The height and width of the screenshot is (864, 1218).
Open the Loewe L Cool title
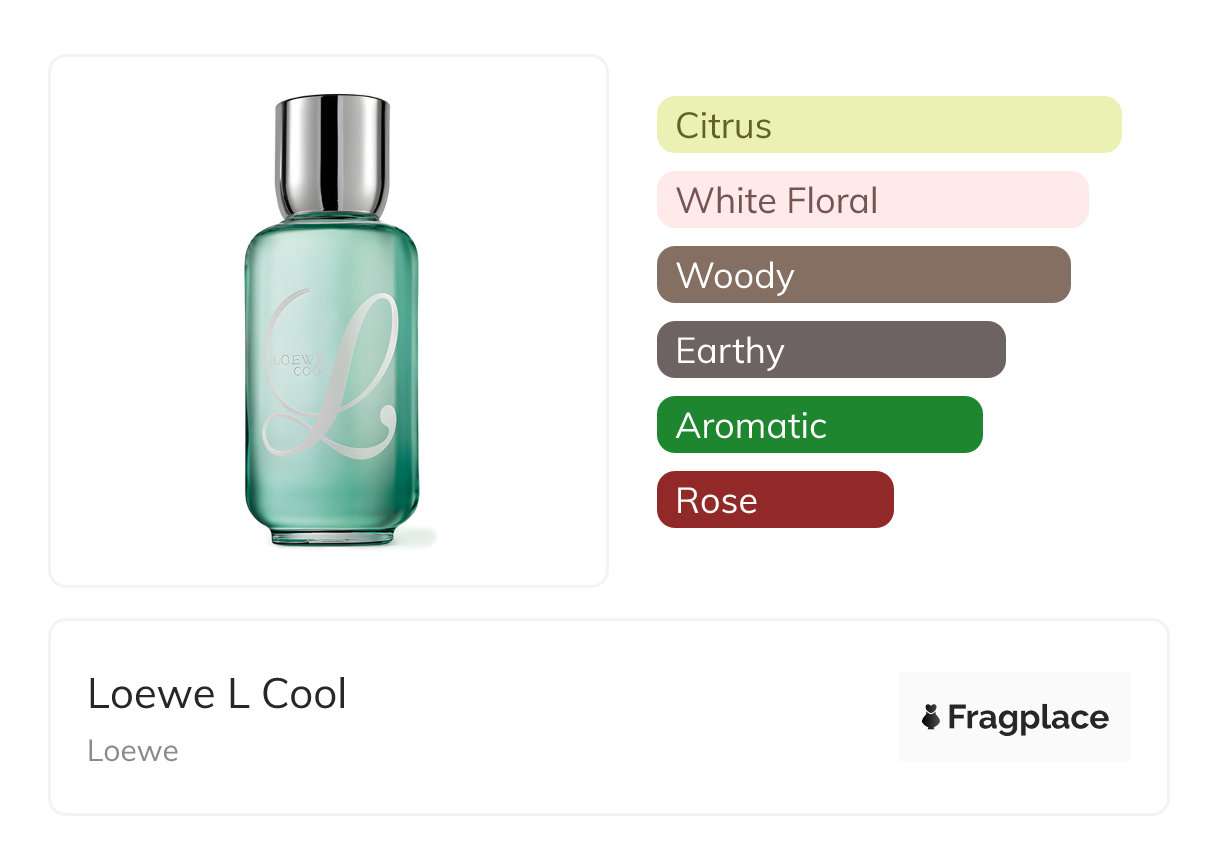[217, 694]
